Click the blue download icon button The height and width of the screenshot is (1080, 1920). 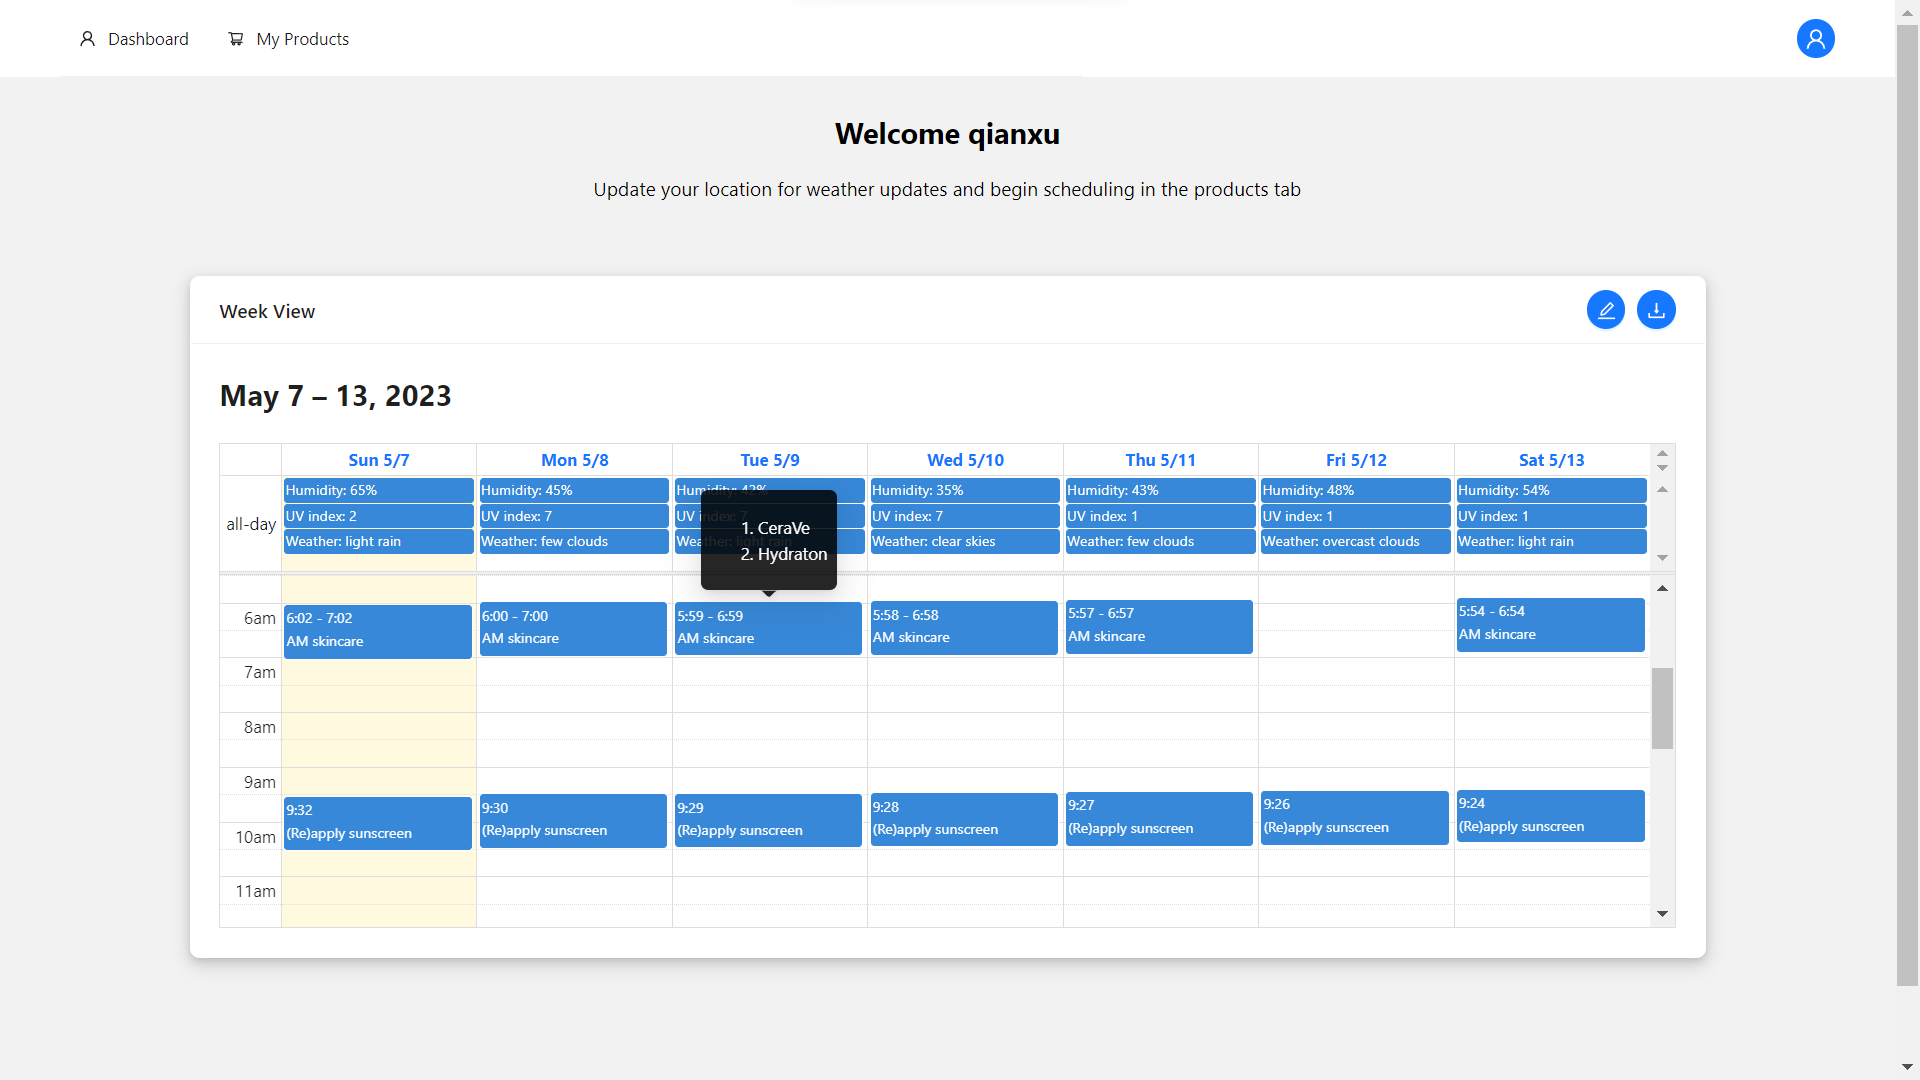coord(1656,310)
